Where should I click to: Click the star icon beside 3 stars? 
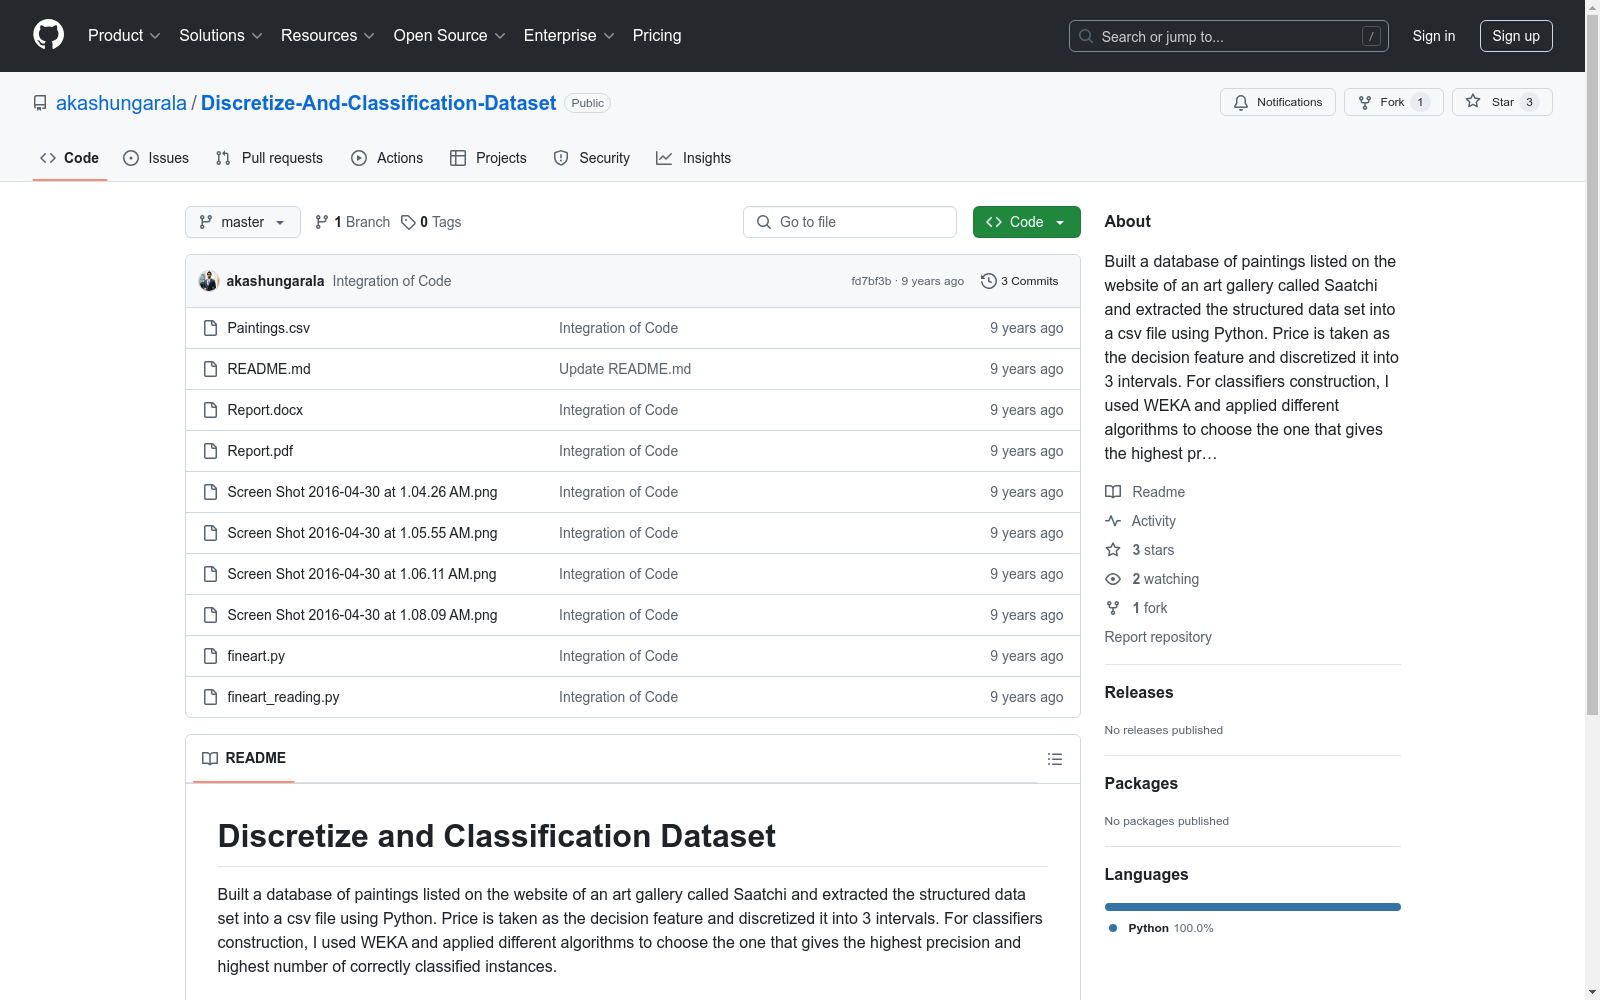click(x=1113, y=550)
